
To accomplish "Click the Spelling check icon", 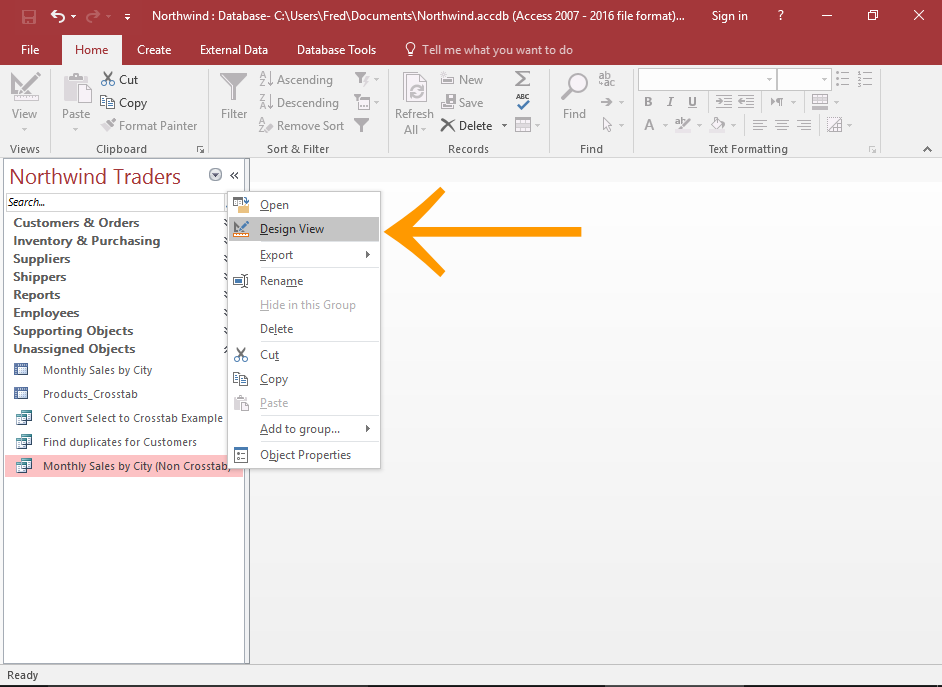I will [522, 103].
